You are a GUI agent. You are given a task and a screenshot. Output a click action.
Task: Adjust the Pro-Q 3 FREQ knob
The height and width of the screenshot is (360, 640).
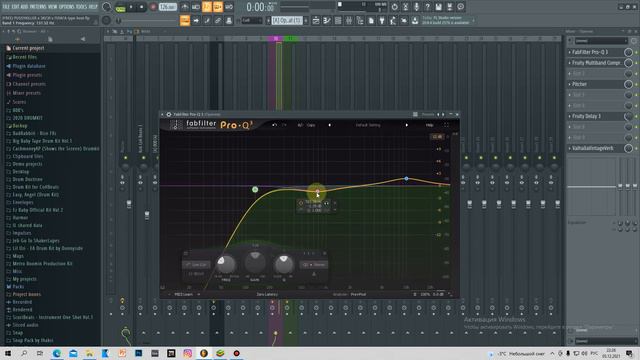point(226,264)
